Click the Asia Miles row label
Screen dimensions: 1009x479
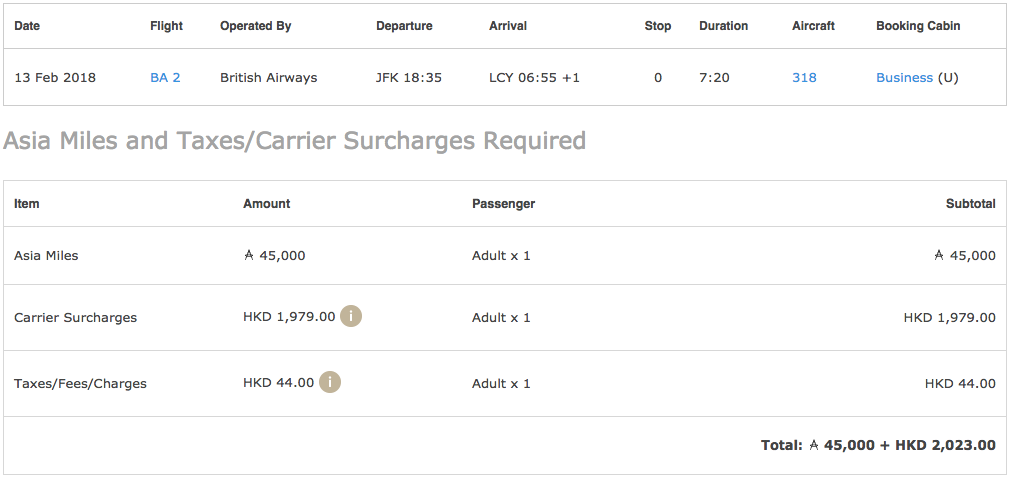[x=46, y=255]
